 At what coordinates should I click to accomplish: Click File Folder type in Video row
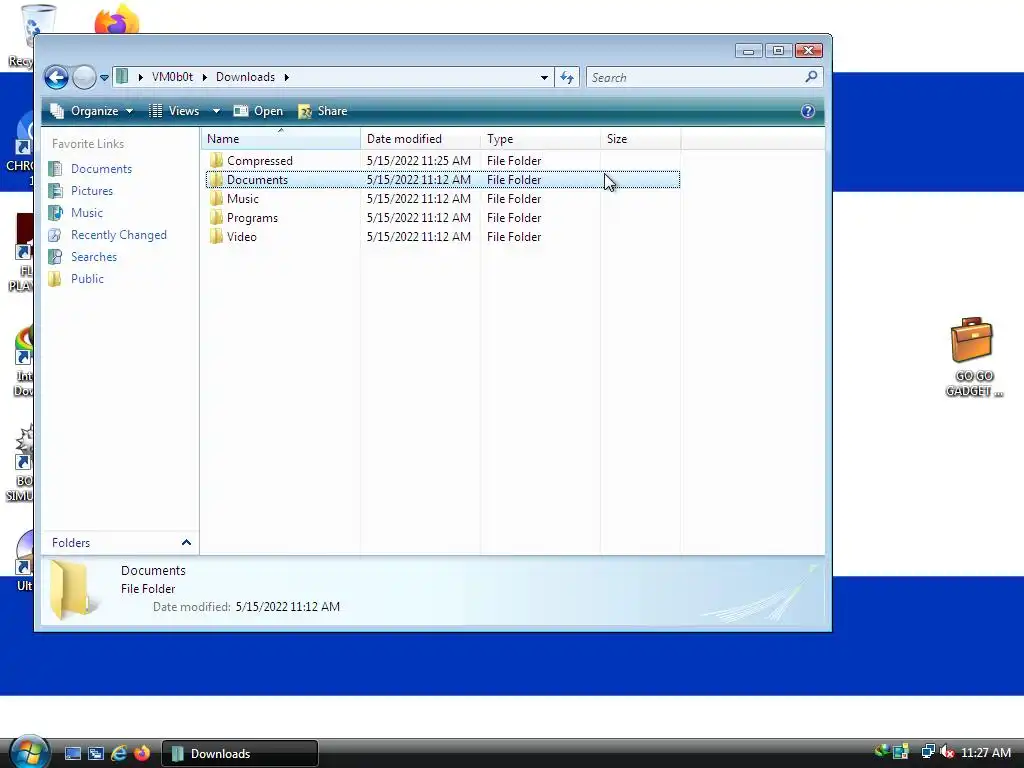click(x=514, y=236)
